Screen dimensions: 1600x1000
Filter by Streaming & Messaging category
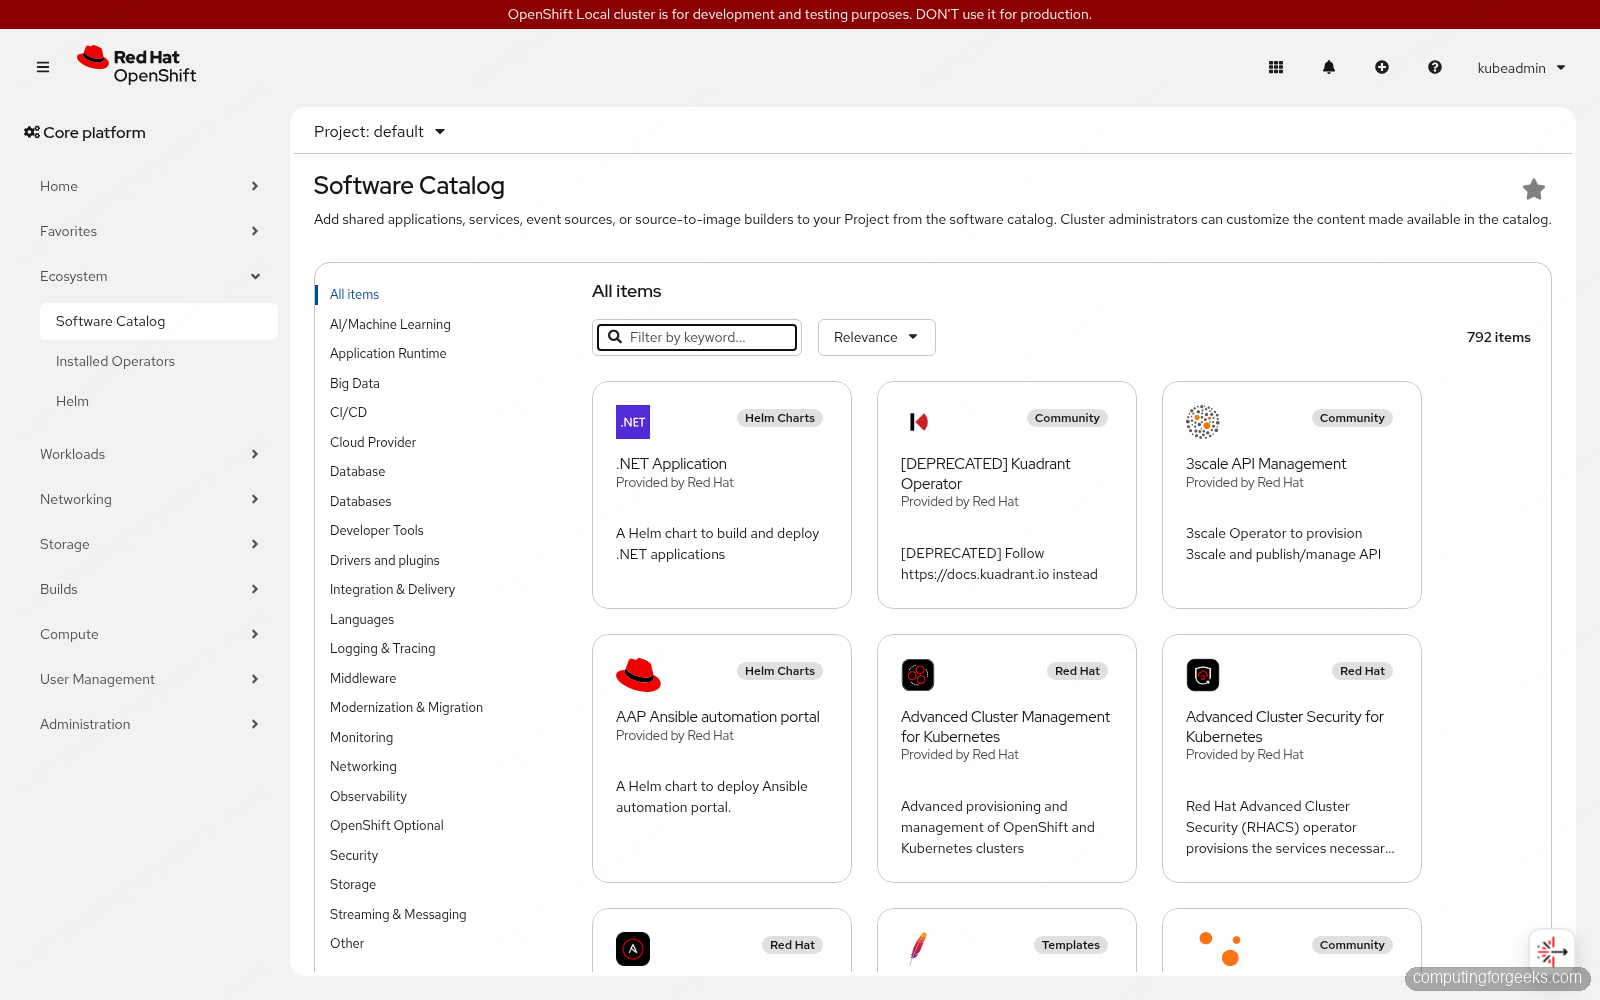tap(398, 914)
